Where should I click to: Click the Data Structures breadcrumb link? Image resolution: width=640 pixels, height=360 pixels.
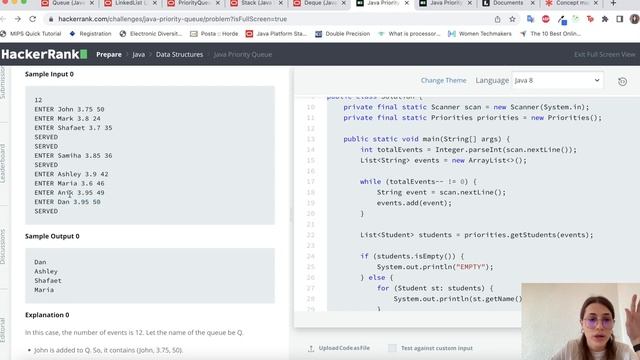pyautogui.click(x=179, y=54)
